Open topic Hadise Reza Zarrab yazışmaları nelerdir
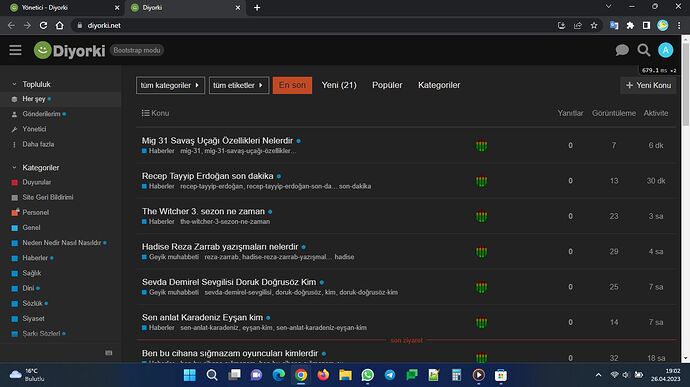 220,247
